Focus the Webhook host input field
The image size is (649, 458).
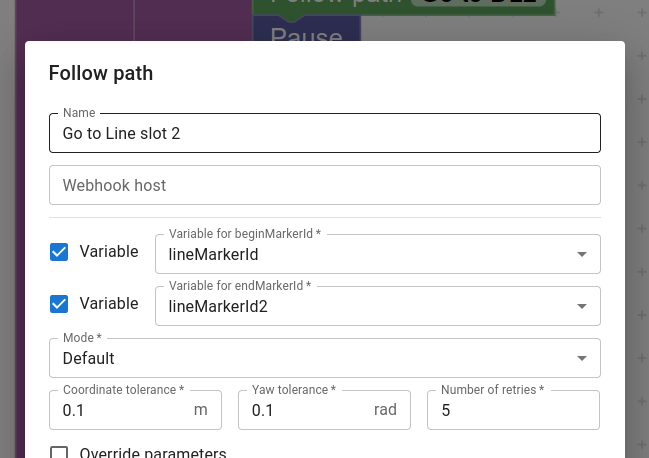tap(324, 185)
